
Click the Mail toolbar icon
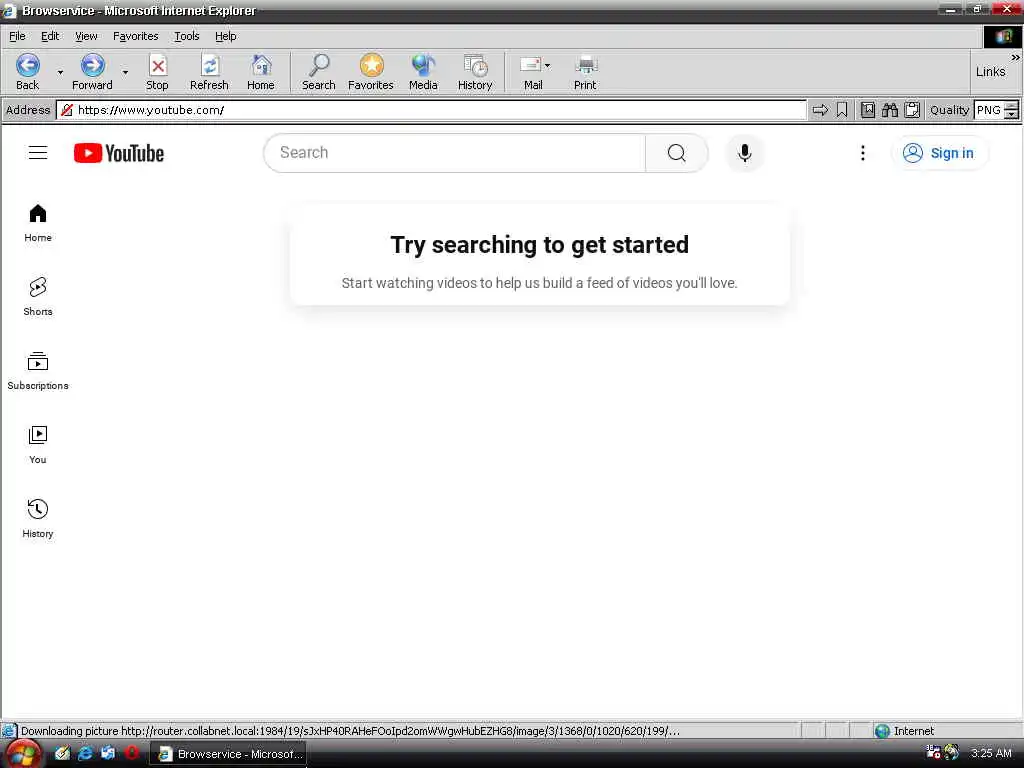(x=530, y=72)
